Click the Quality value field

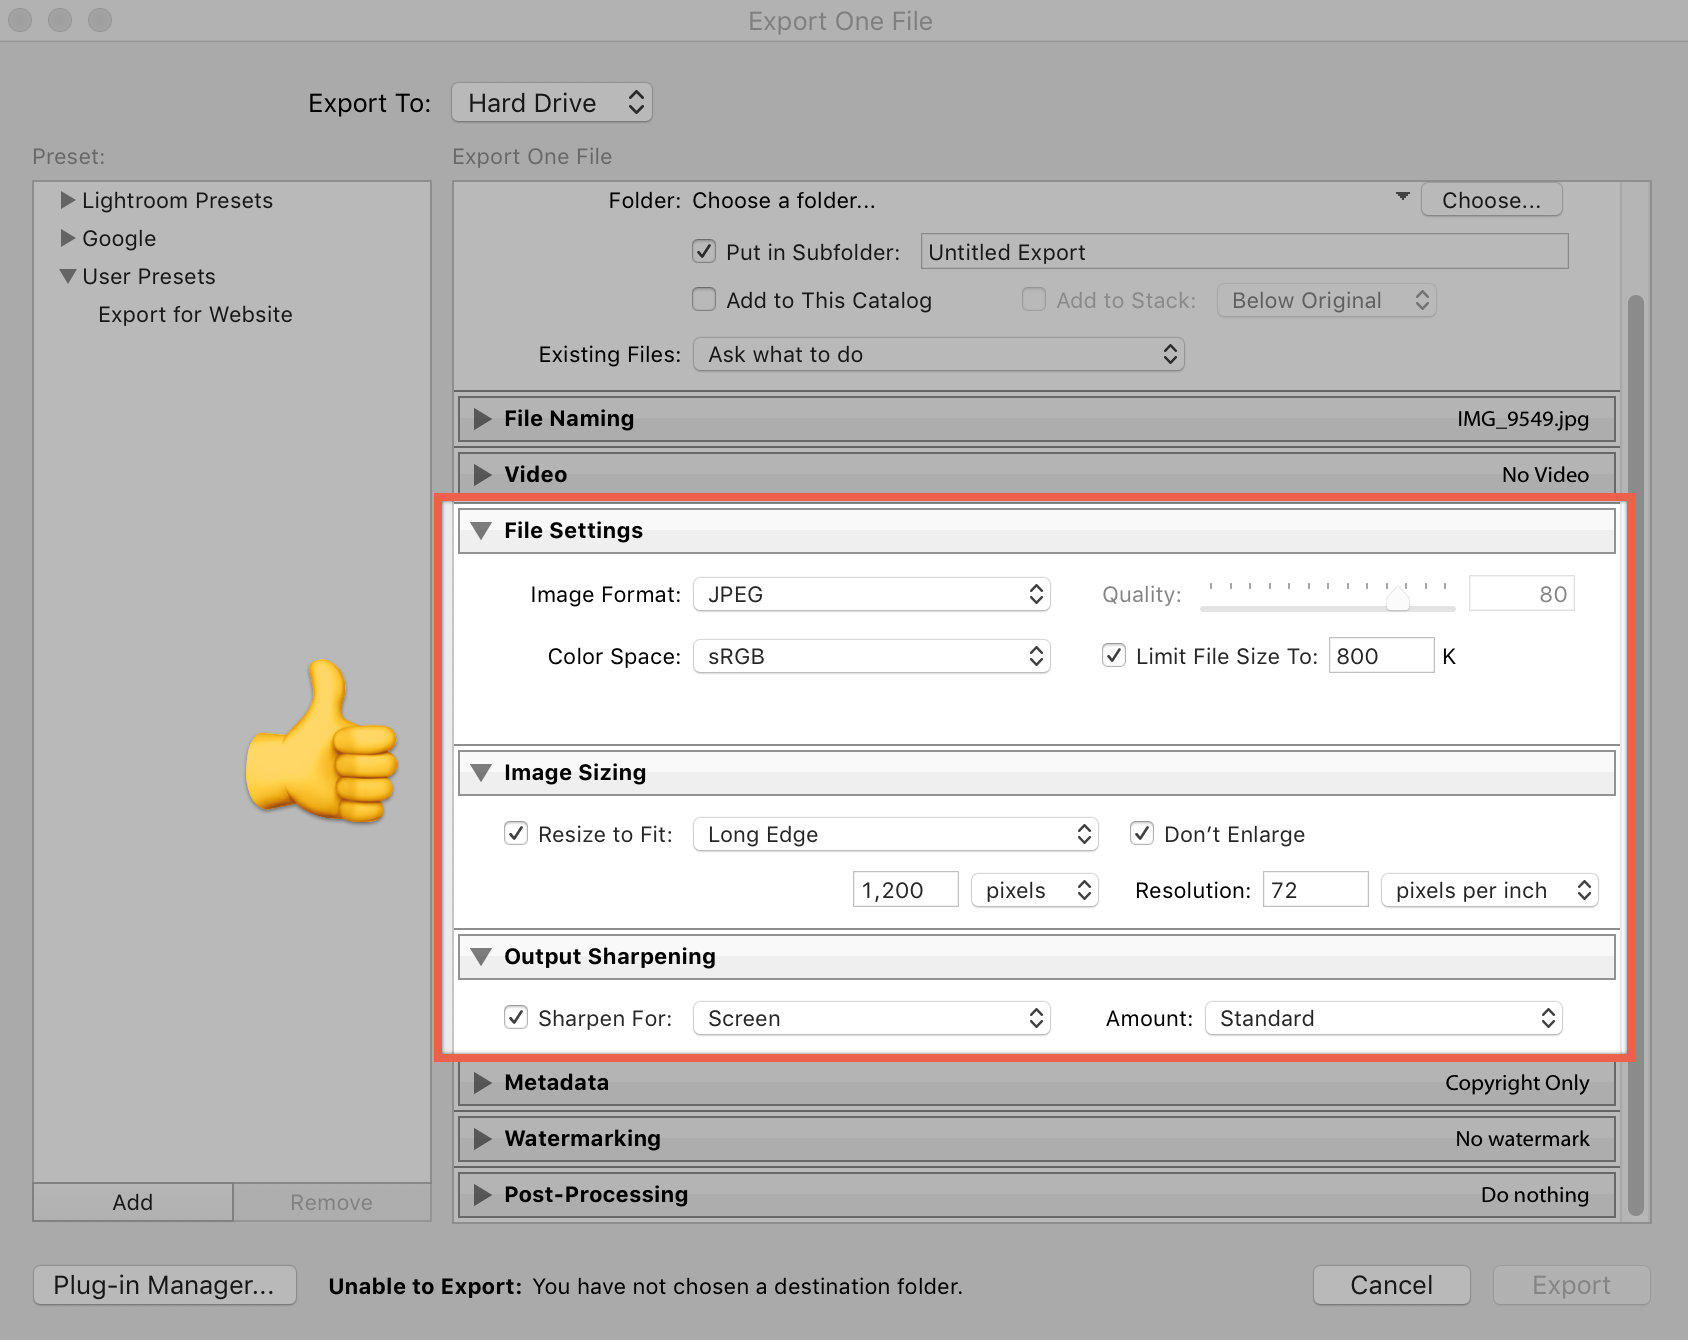tap(1521, 594)
